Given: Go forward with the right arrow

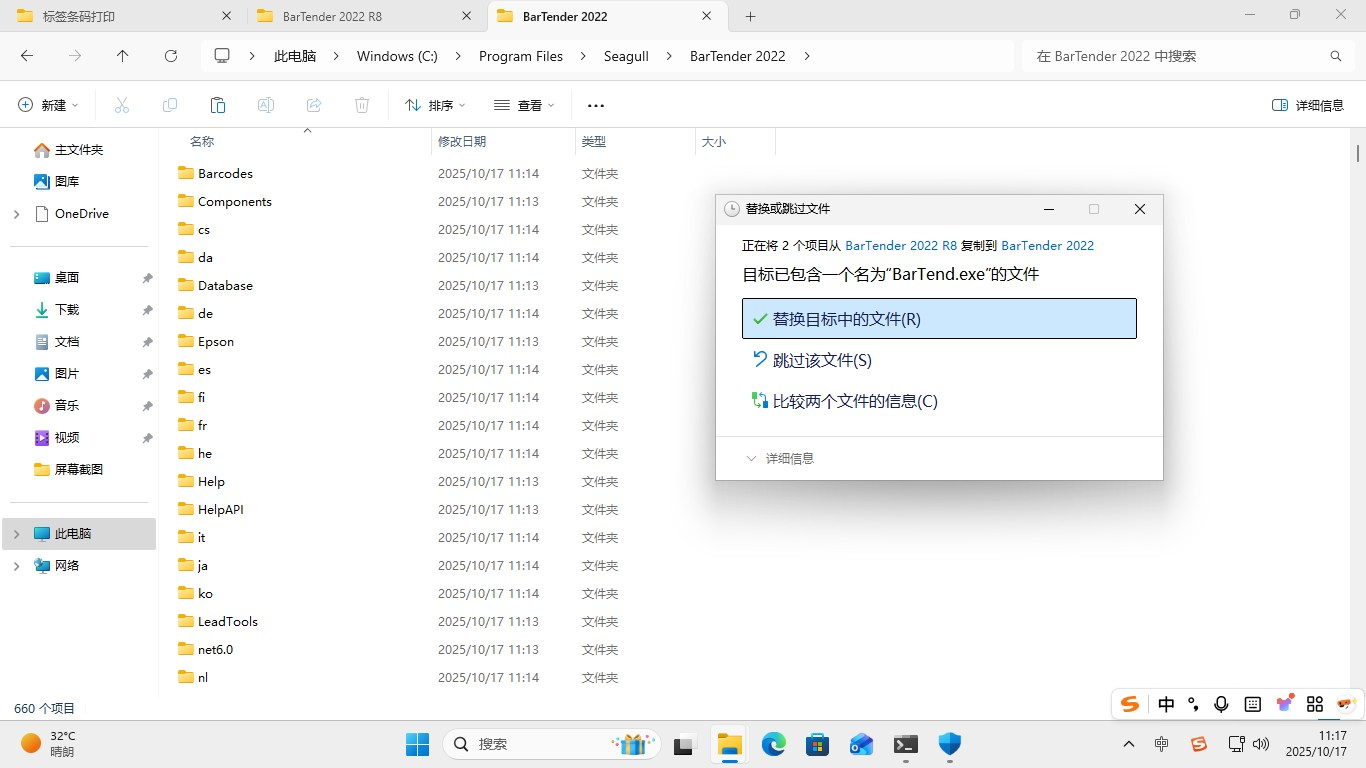Looking at the screenshot, I should click(75, 56).
